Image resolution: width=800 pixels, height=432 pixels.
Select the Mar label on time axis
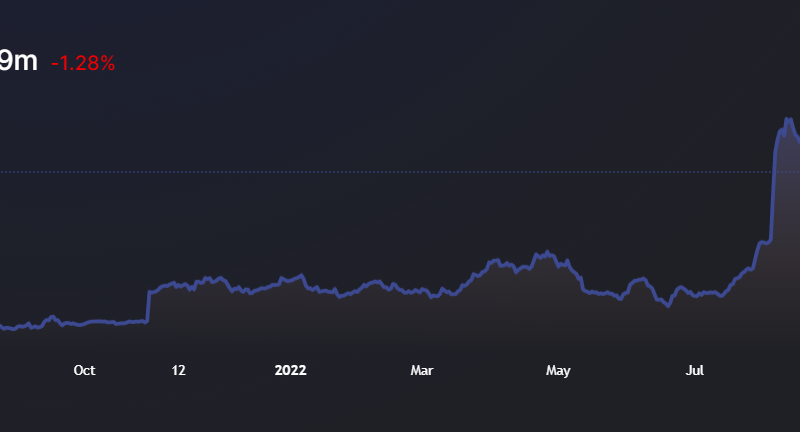(x=422, y=371)
